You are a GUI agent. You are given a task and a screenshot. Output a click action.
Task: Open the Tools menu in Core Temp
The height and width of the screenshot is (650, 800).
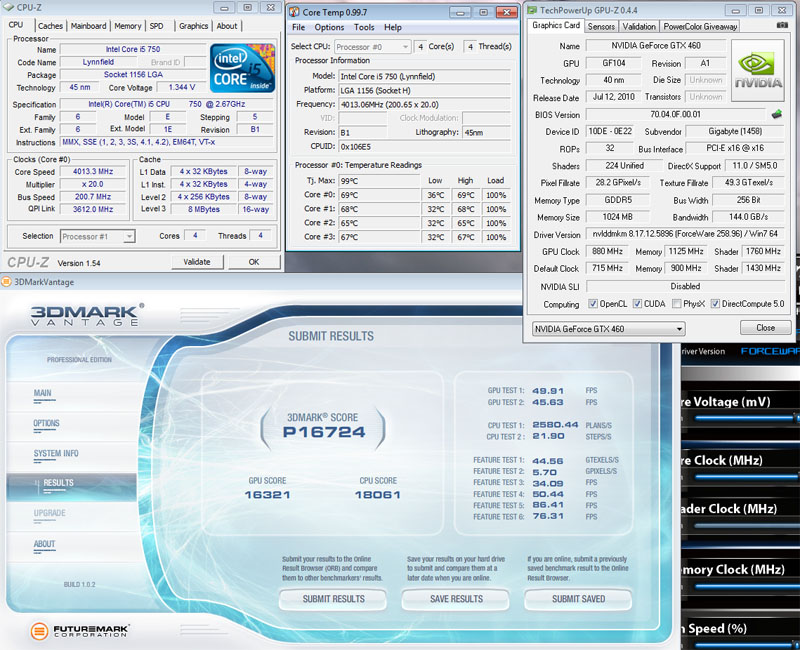(364, 28)
